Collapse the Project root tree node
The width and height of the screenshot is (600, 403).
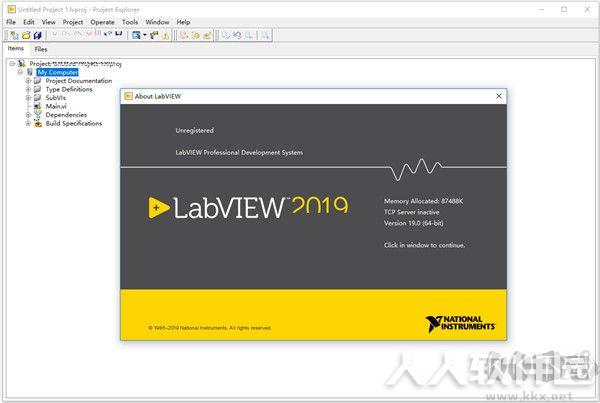(13, 64)
